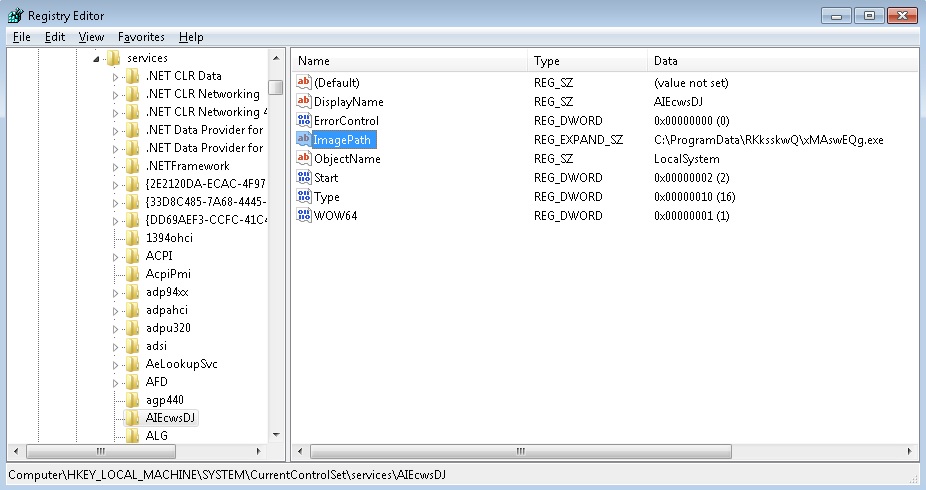The width and height of the screenshot is (926, 490).
Task: Click the LocalSystem data value
Action: tap(686, 159)
